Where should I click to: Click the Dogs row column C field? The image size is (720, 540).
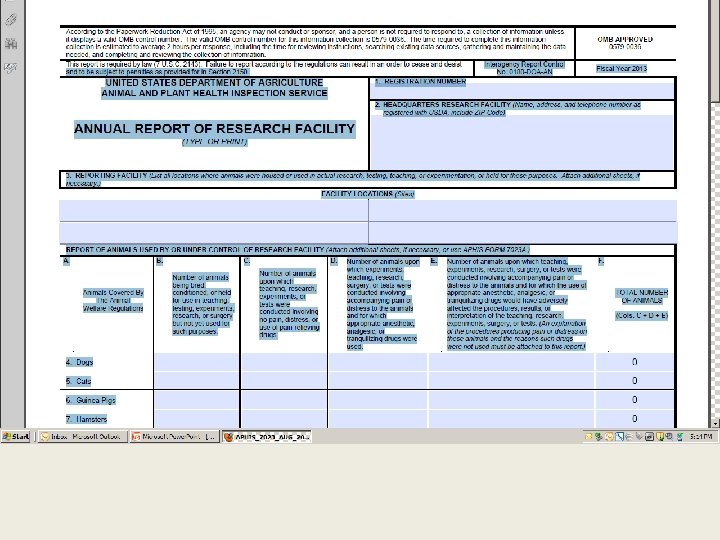tap(284, 362)
